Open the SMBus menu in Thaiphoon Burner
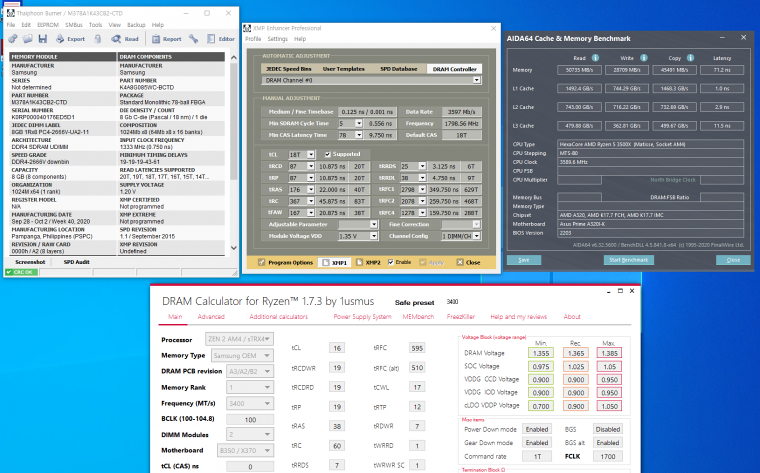This screenshot has height=473, width=760. pos(74,25)
